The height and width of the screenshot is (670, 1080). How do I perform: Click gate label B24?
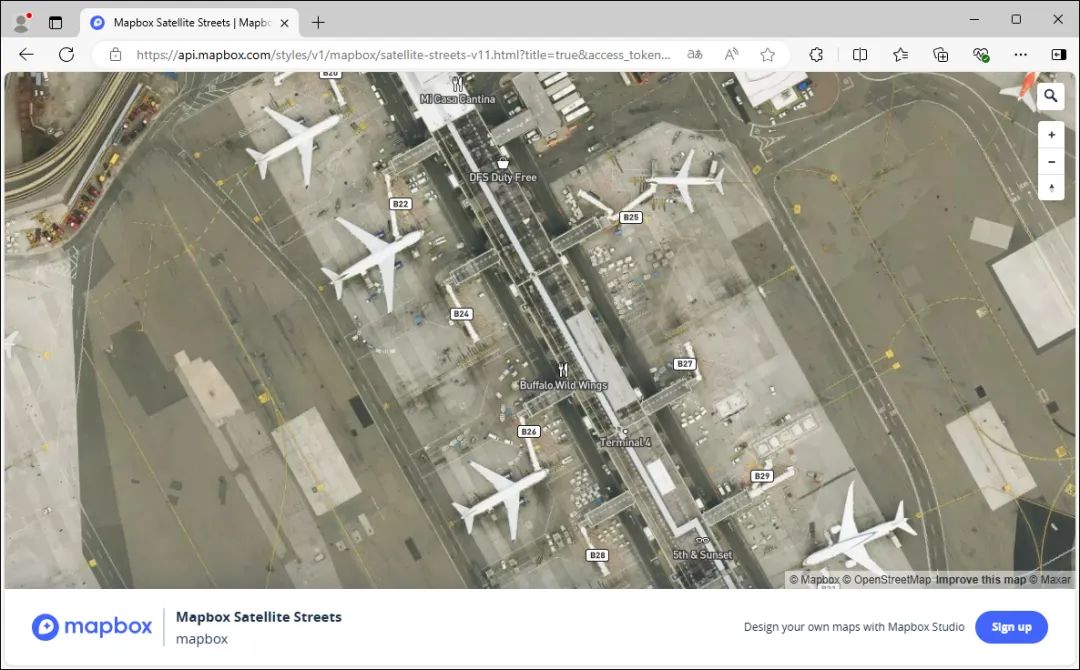coord(461,314)
